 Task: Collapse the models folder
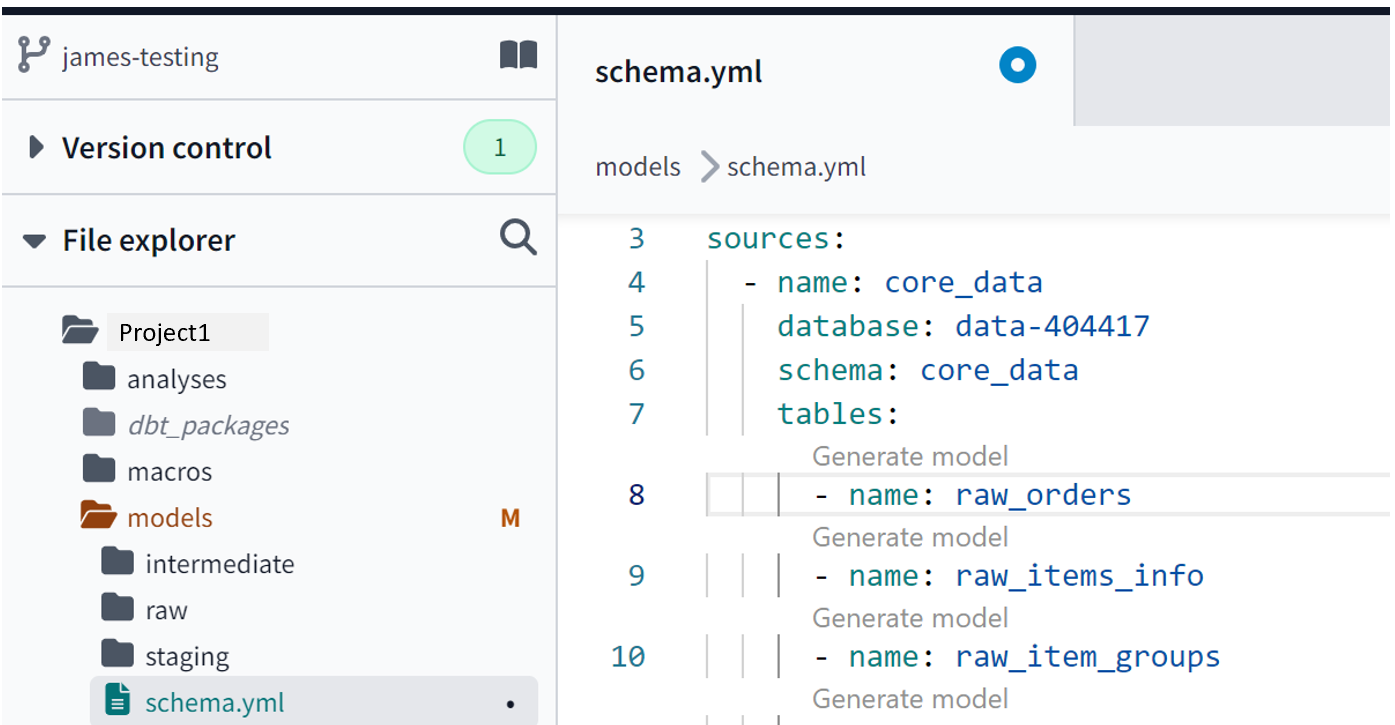98,516
